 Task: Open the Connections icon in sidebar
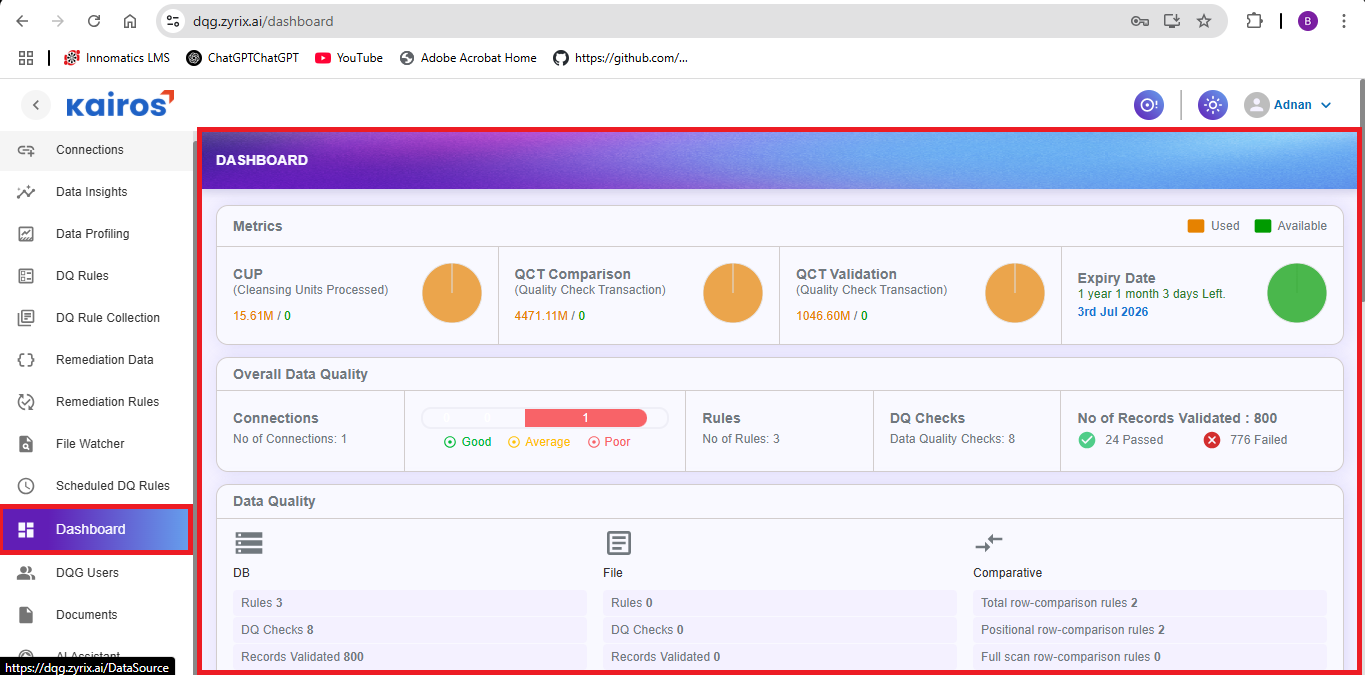point(26,150)
